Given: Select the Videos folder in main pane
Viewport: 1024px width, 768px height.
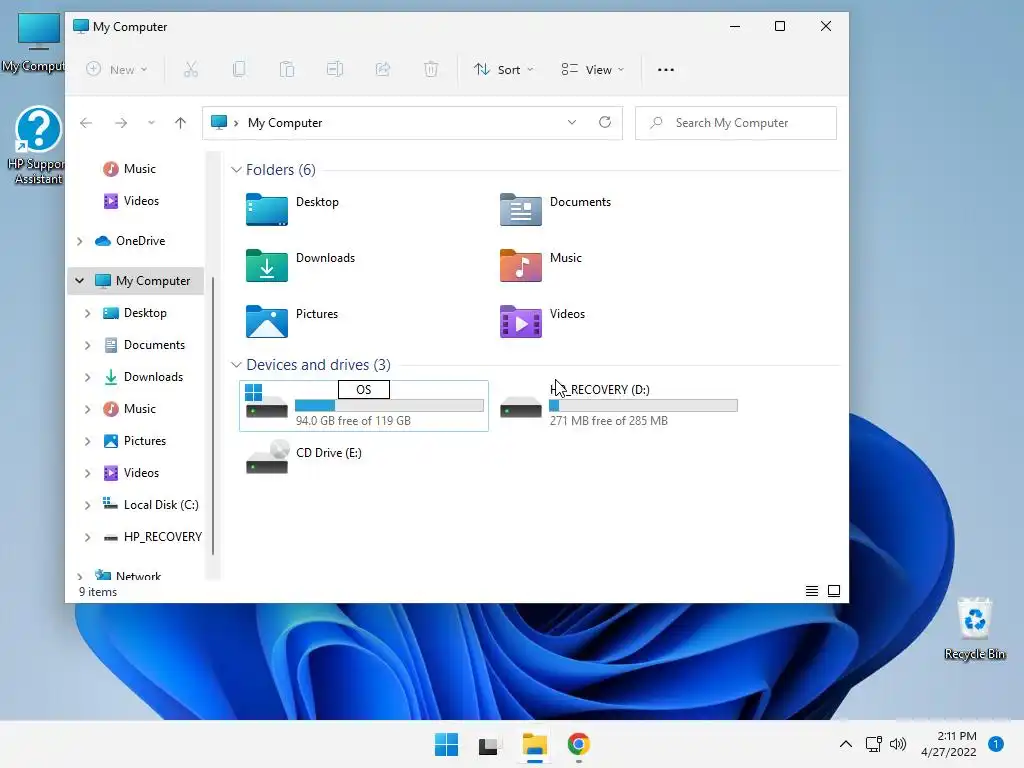Looking at the screenshot, I should coord(542,321).
